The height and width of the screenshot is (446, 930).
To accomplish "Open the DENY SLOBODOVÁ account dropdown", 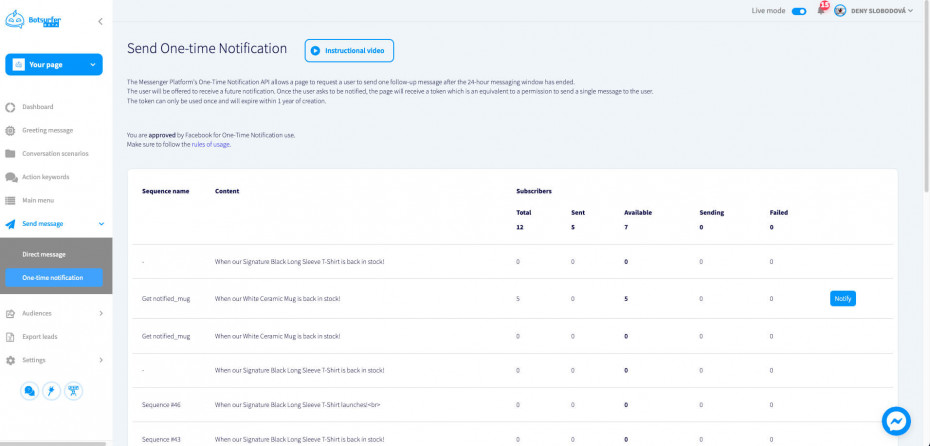I will [x=882, y=11].
